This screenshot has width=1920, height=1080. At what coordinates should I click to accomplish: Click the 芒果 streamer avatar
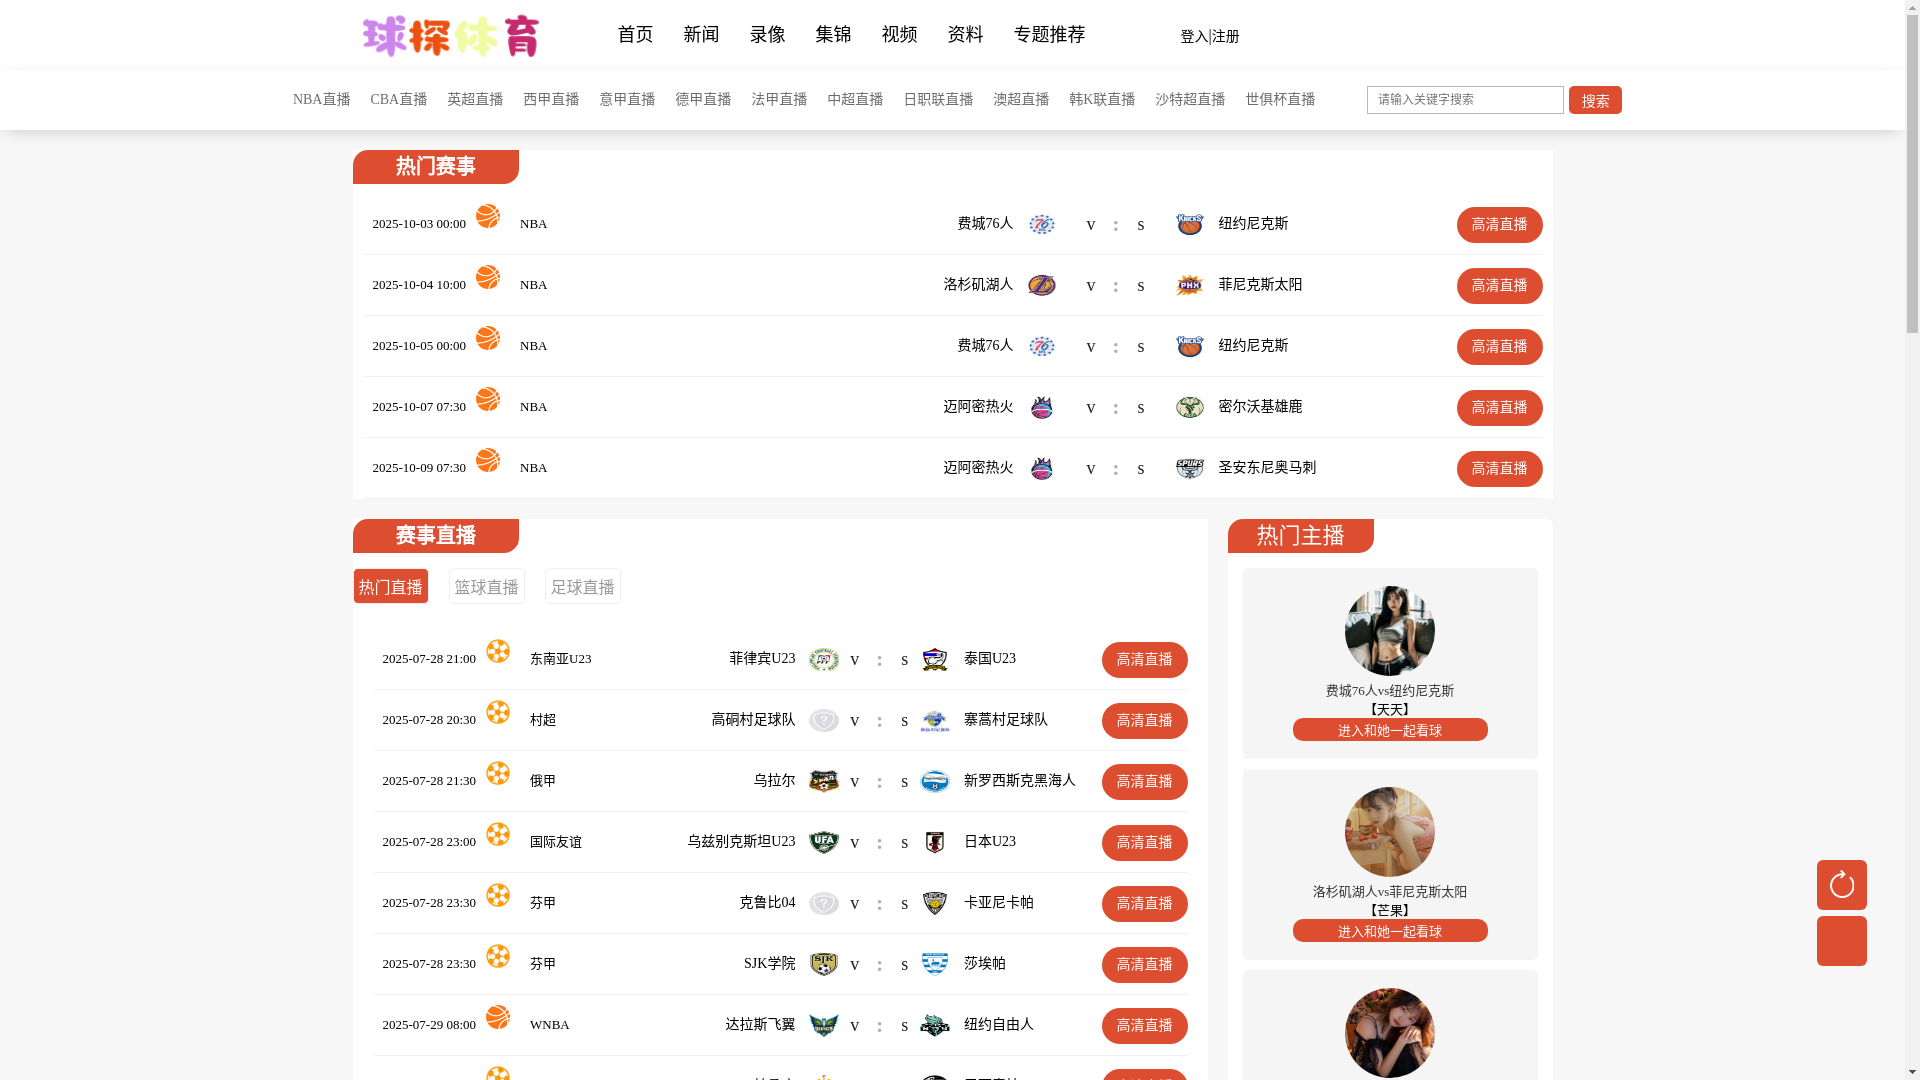click(1390, 832)
